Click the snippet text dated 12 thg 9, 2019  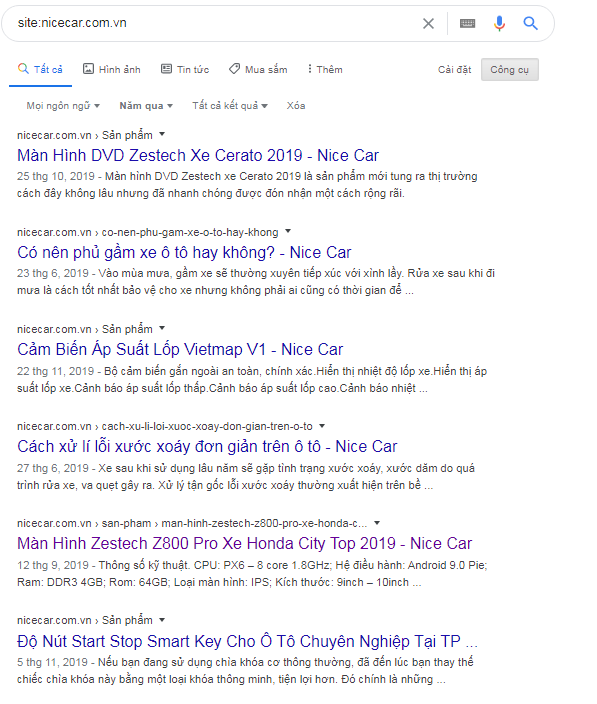(252, 573)
